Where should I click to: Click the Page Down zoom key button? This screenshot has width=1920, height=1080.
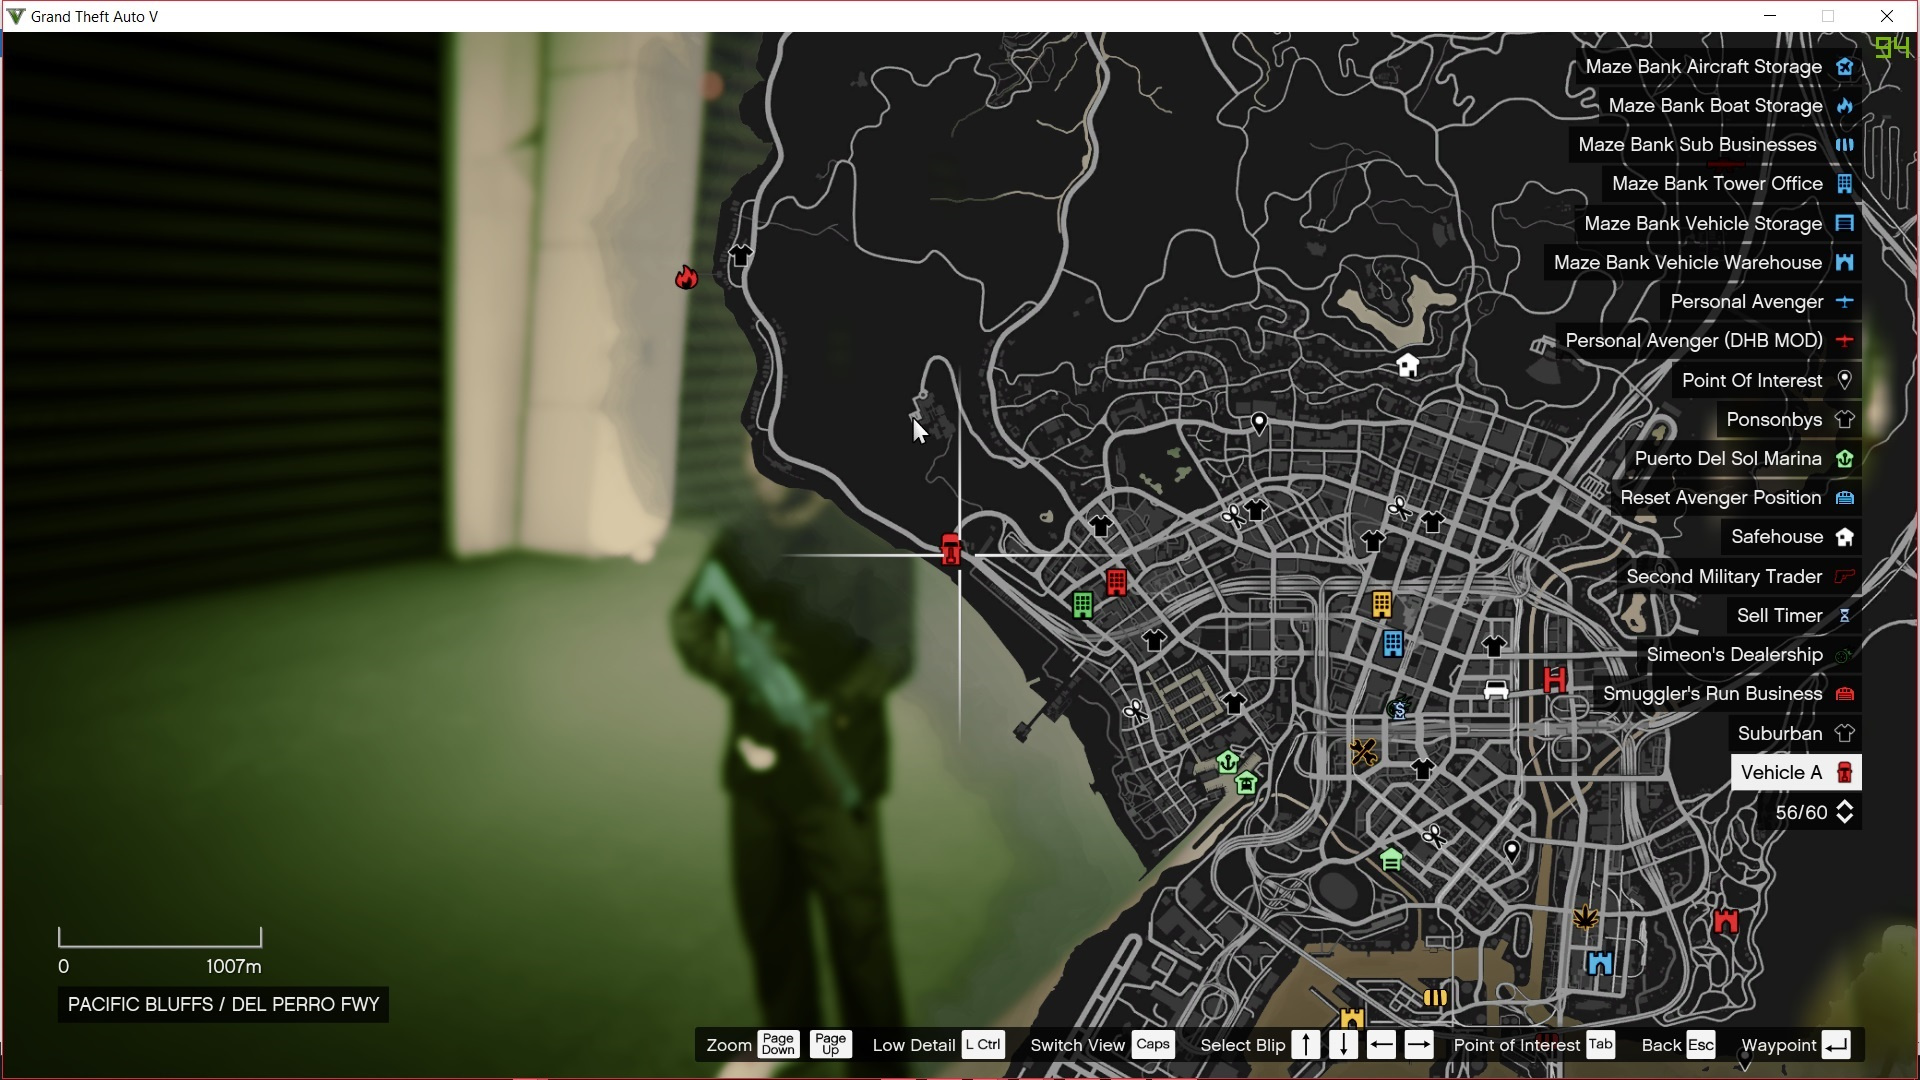tap(778, 1045)
